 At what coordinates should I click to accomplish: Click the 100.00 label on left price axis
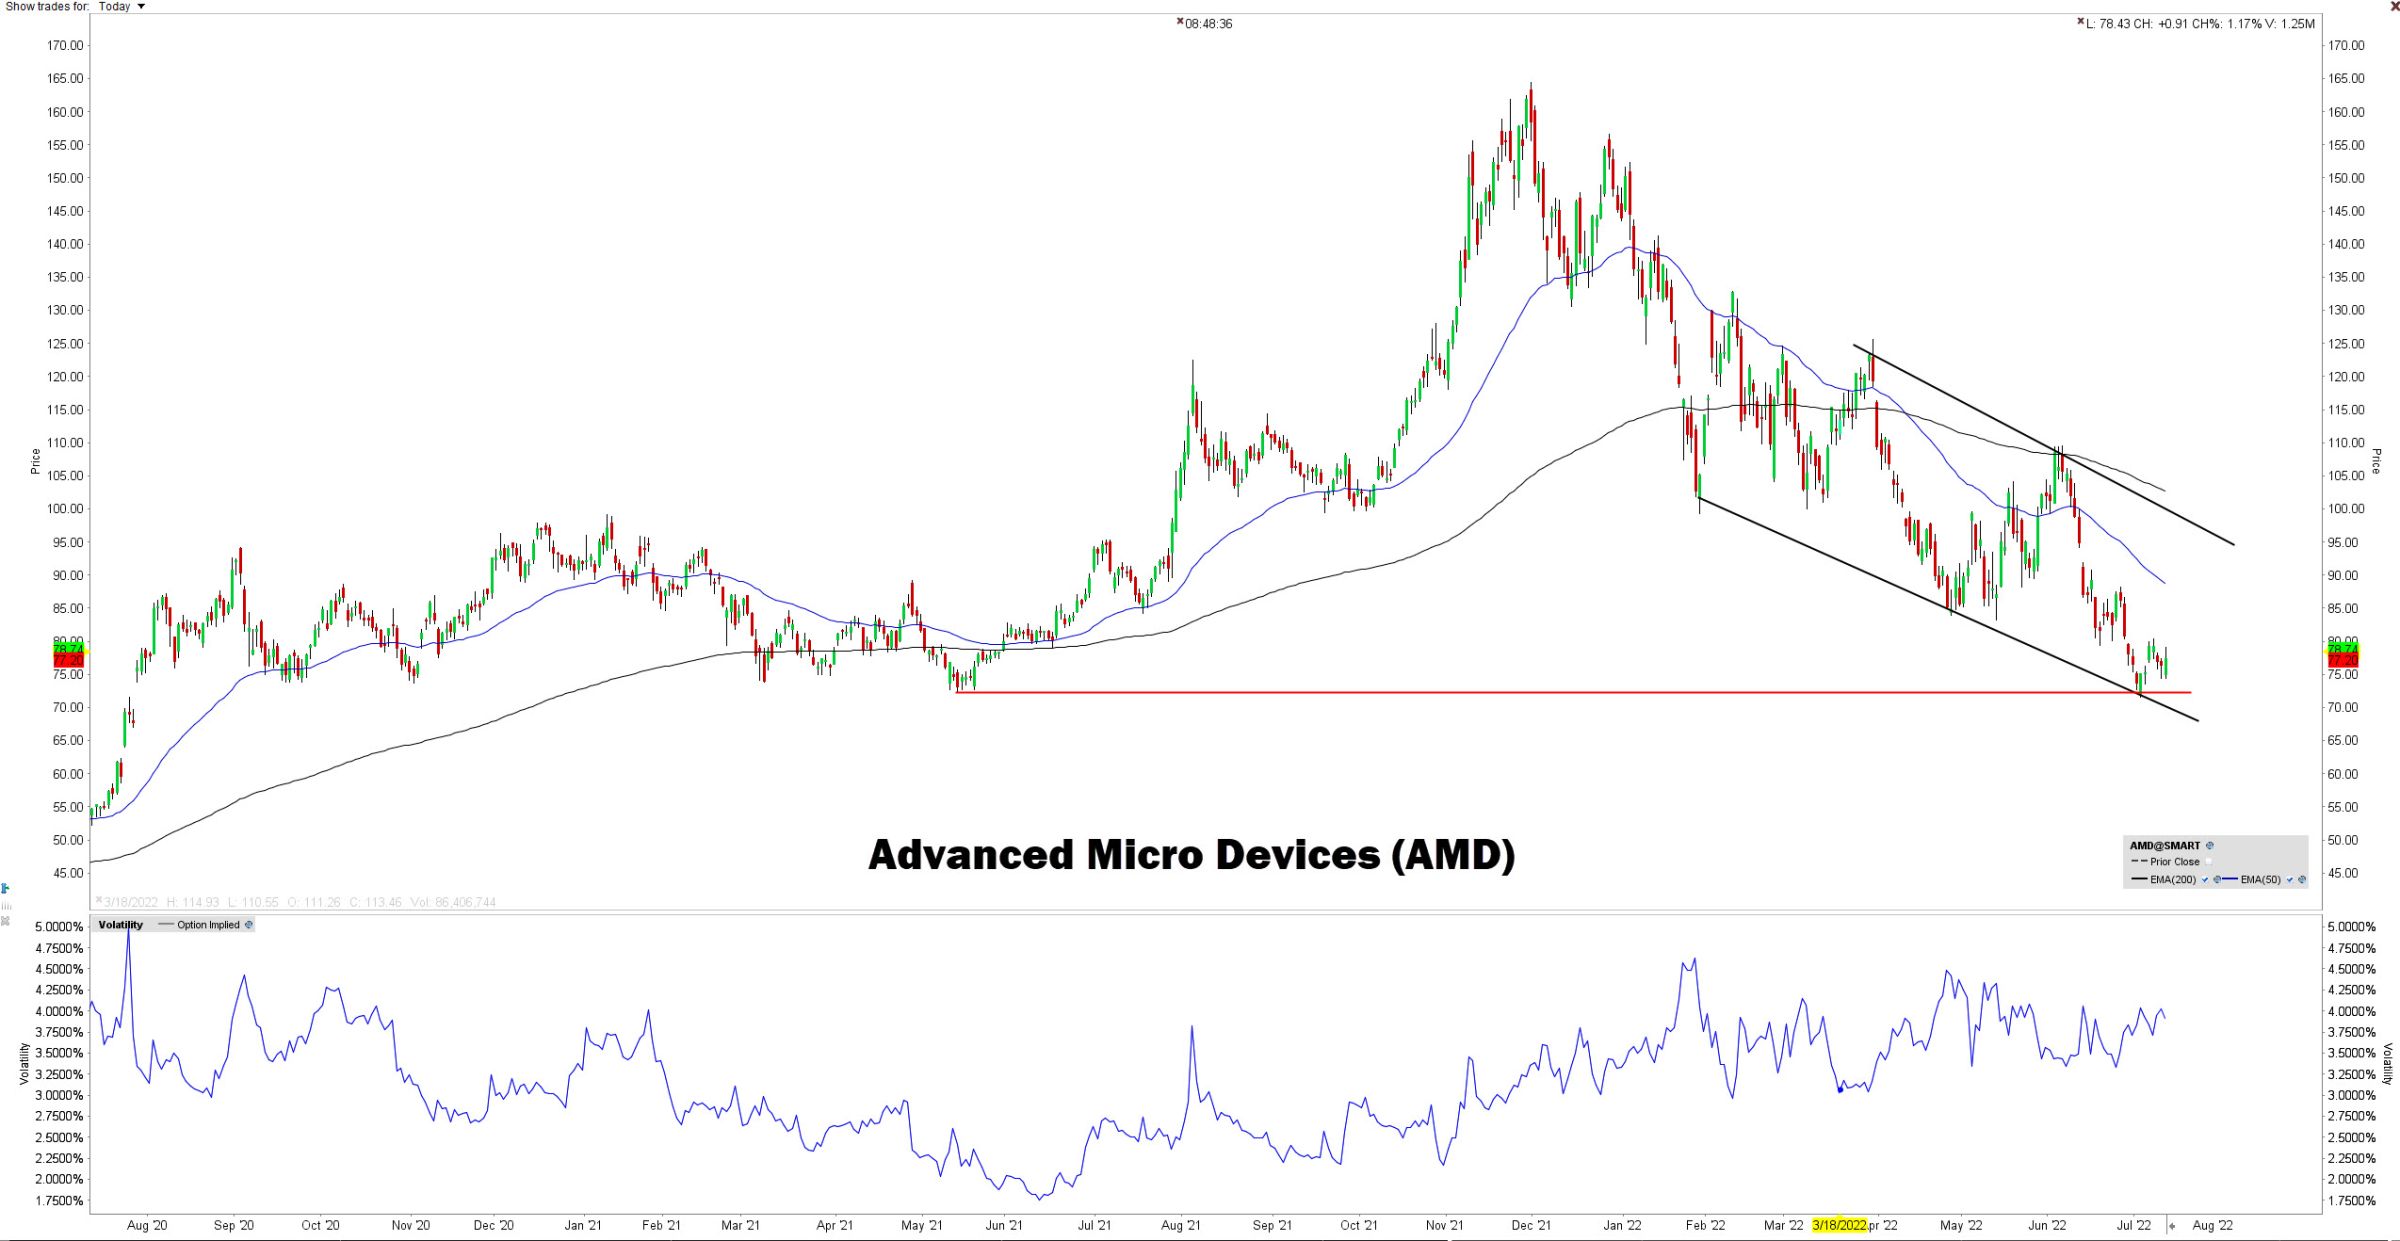point(65,509)
